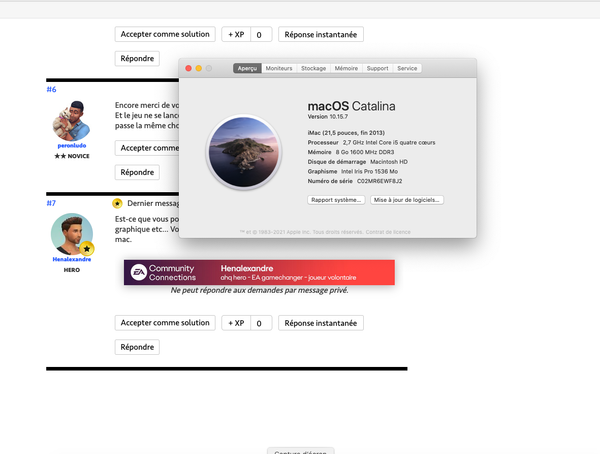This screenshot has height=454, width=600.
Task: Switch to the Stockage tab
Action: coord(313,68)
